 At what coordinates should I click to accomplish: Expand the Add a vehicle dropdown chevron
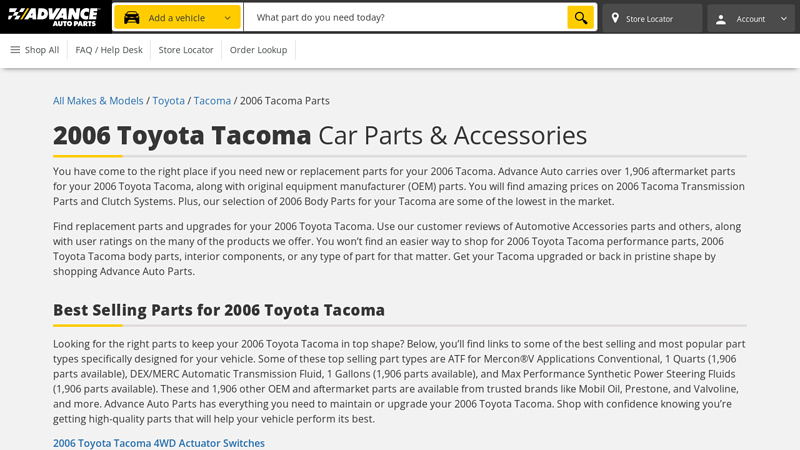coord(228,18)
